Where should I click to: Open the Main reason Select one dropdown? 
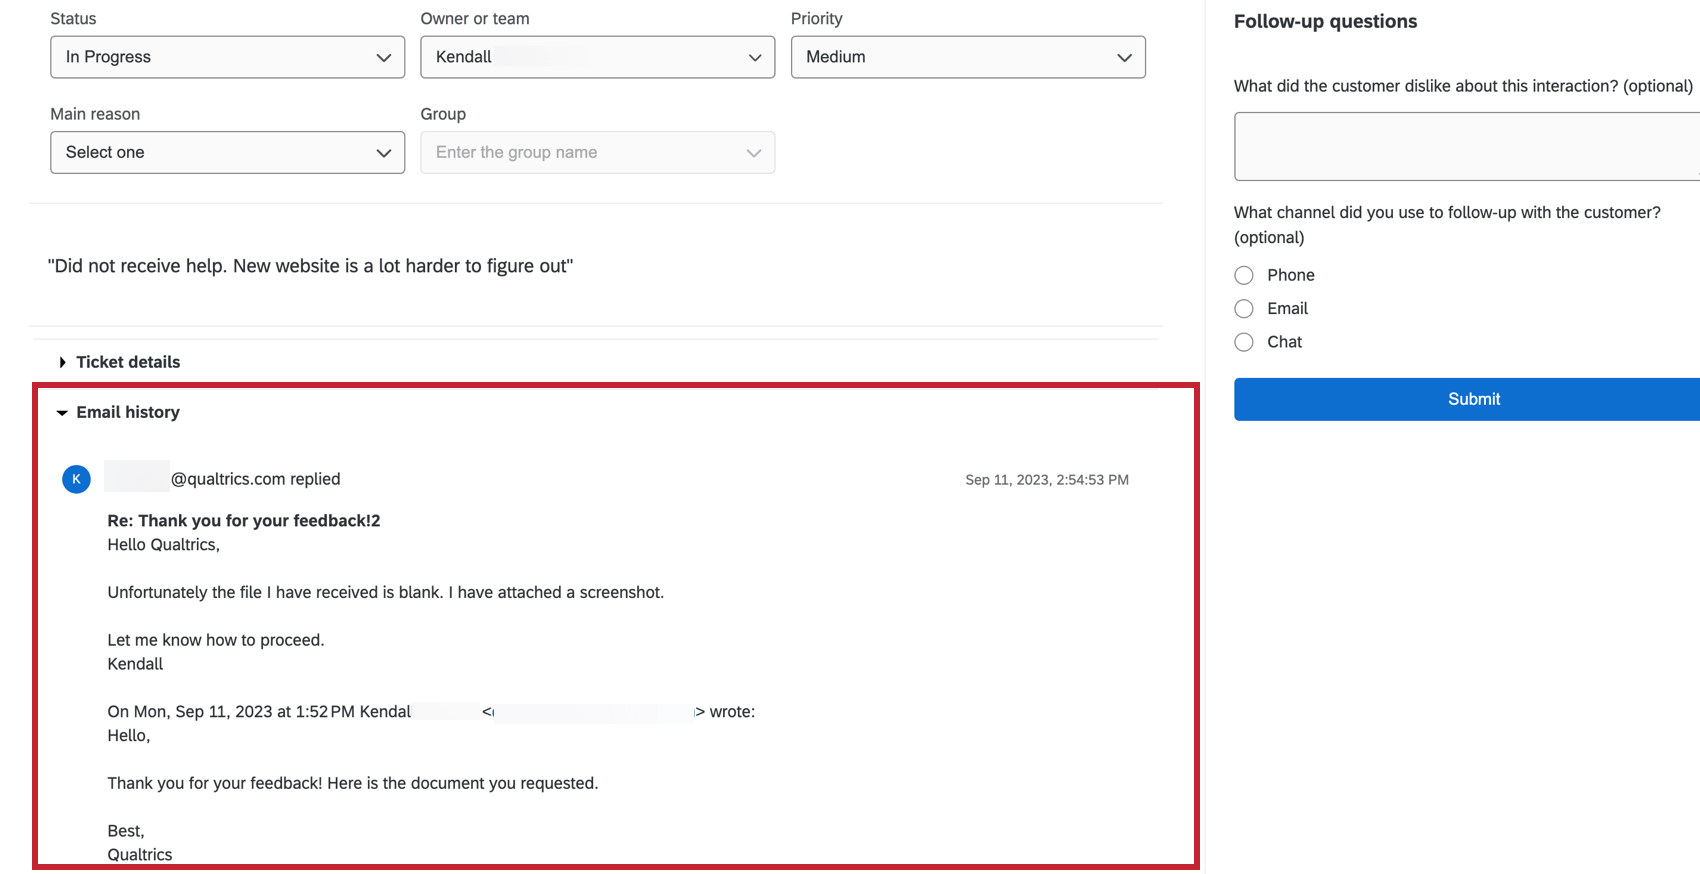[x=227, y=152]
